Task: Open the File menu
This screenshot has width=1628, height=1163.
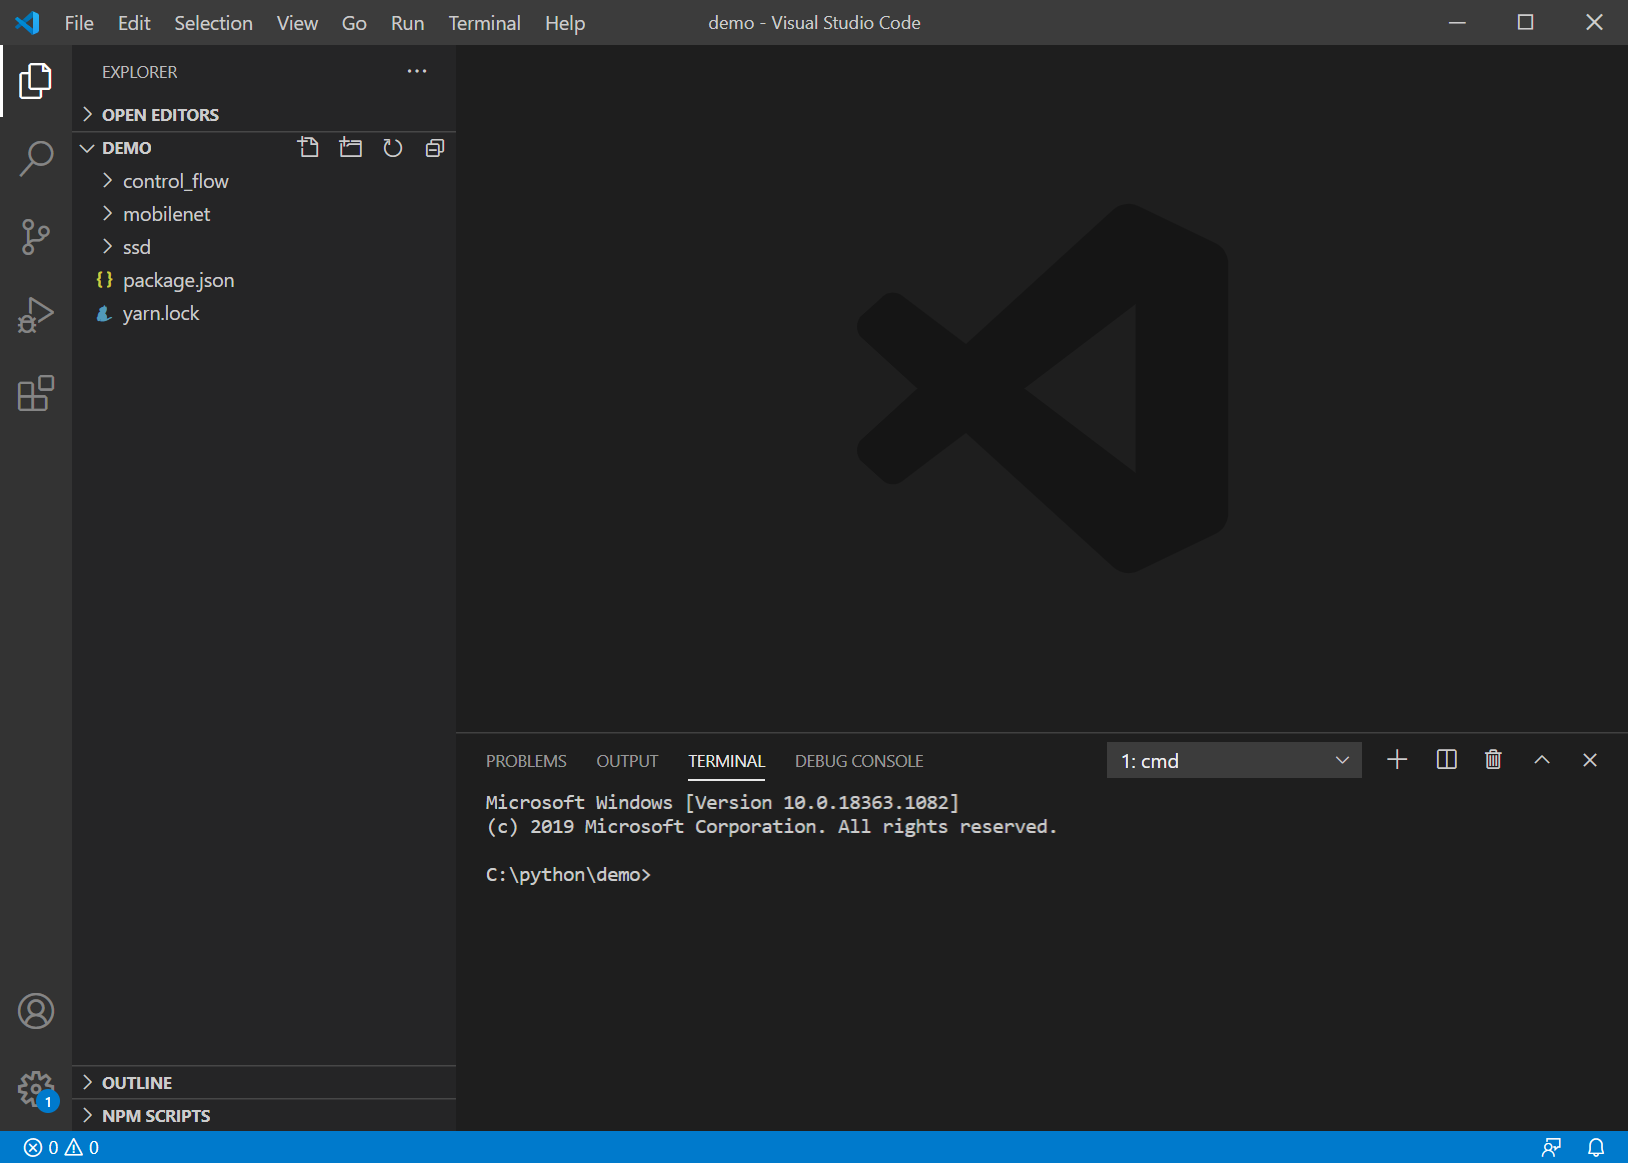Action: [x=79, y=22]
